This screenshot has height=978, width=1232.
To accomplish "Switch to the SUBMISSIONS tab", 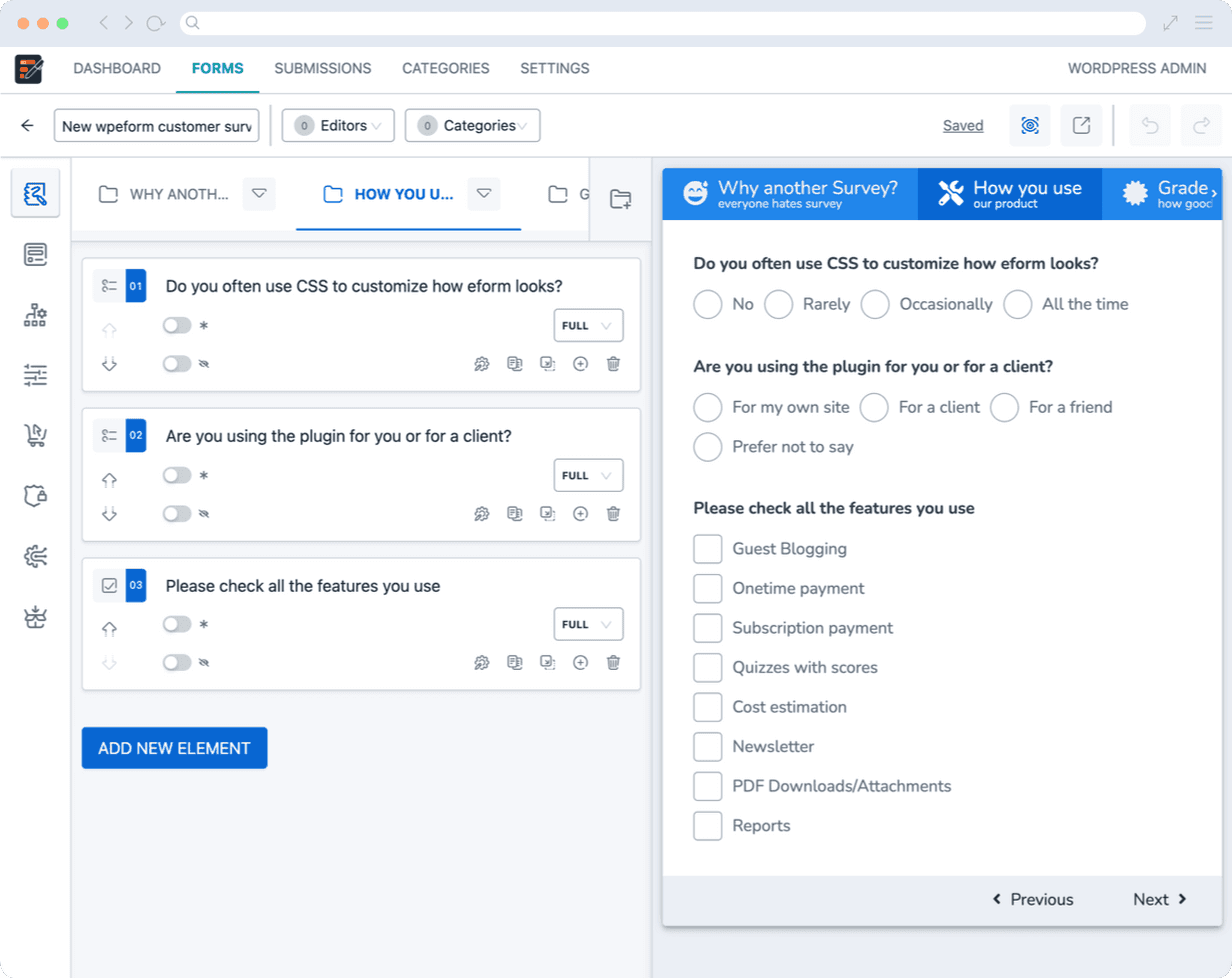I will [322, 68].
